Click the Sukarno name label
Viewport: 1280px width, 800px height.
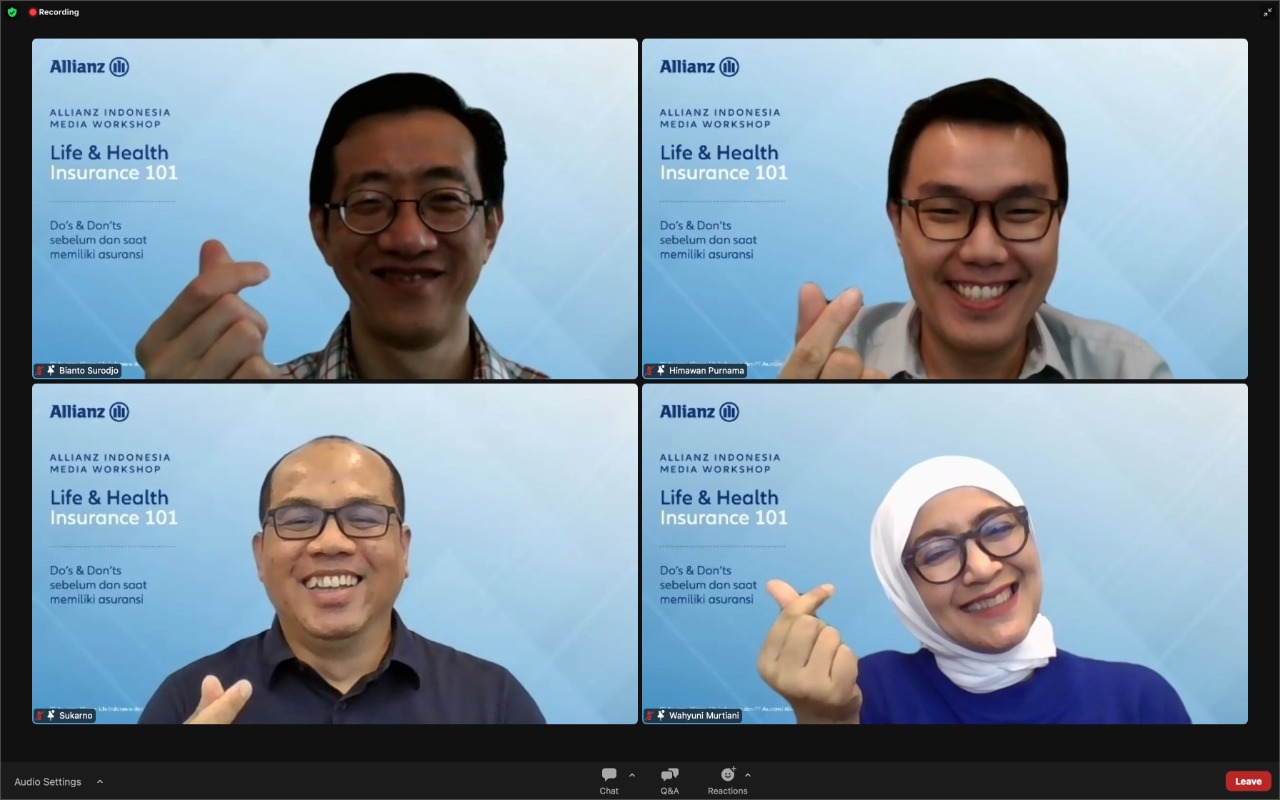(x=76, y=715)
